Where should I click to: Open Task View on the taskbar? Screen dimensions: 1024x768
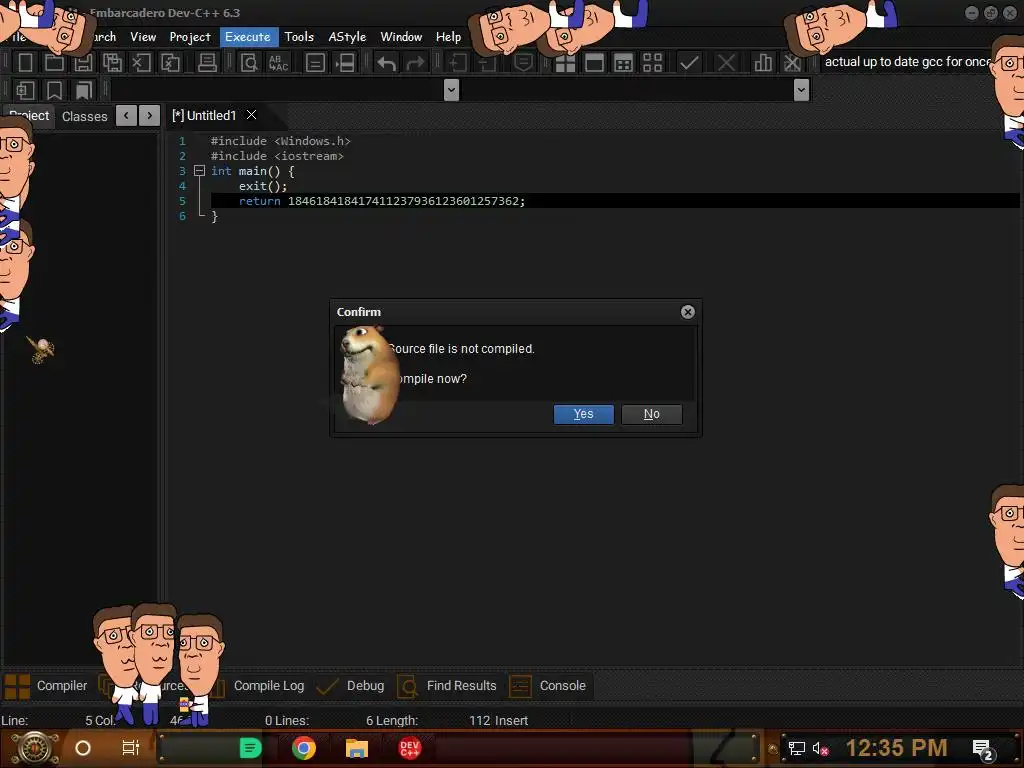click(131, 748)
